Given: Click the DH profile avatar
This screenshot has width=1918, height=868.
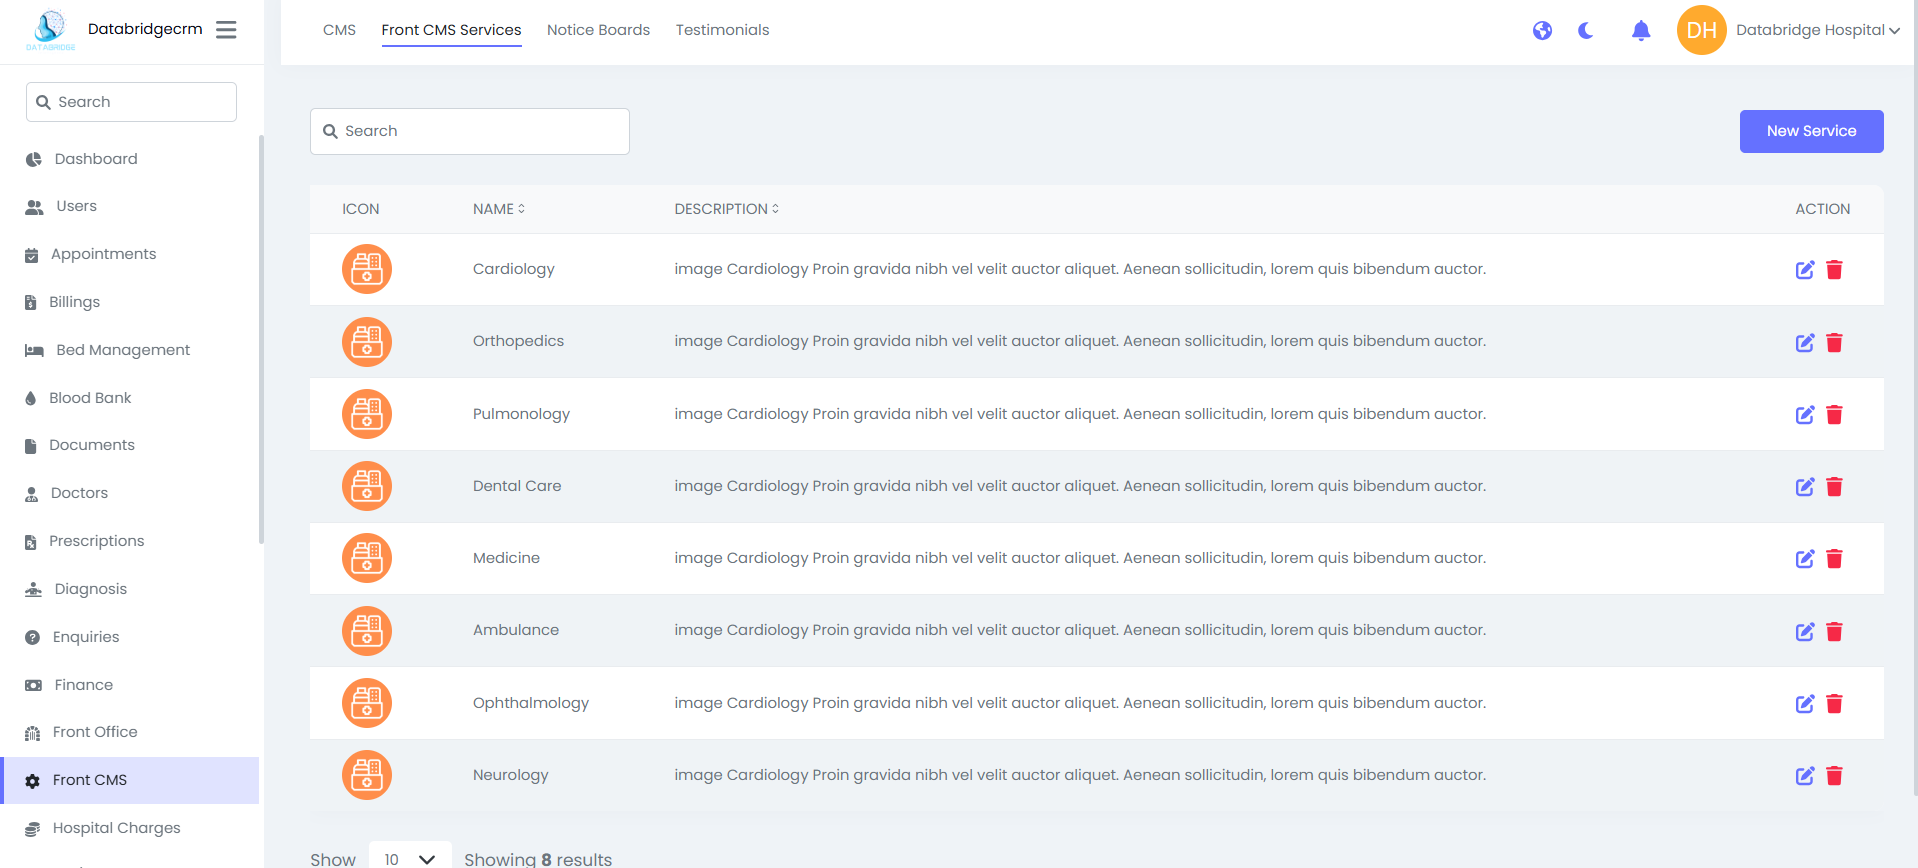Looking at the screenshot, I should pos(1701,30).
